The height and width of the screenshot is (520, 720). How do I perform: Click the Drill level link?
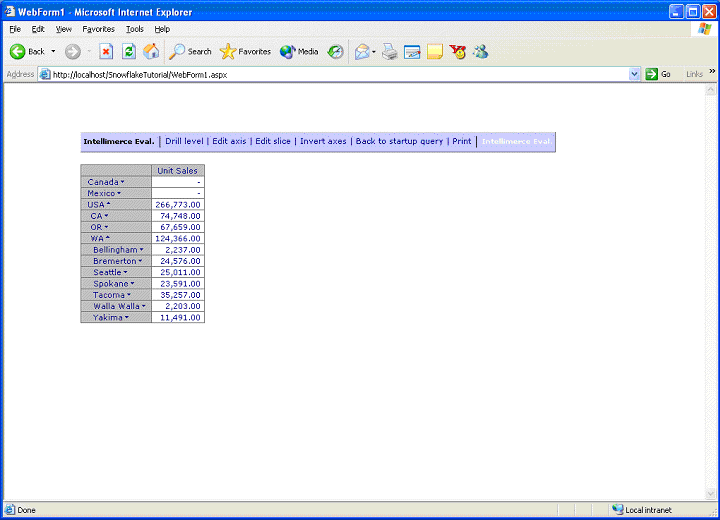(184, 141)
